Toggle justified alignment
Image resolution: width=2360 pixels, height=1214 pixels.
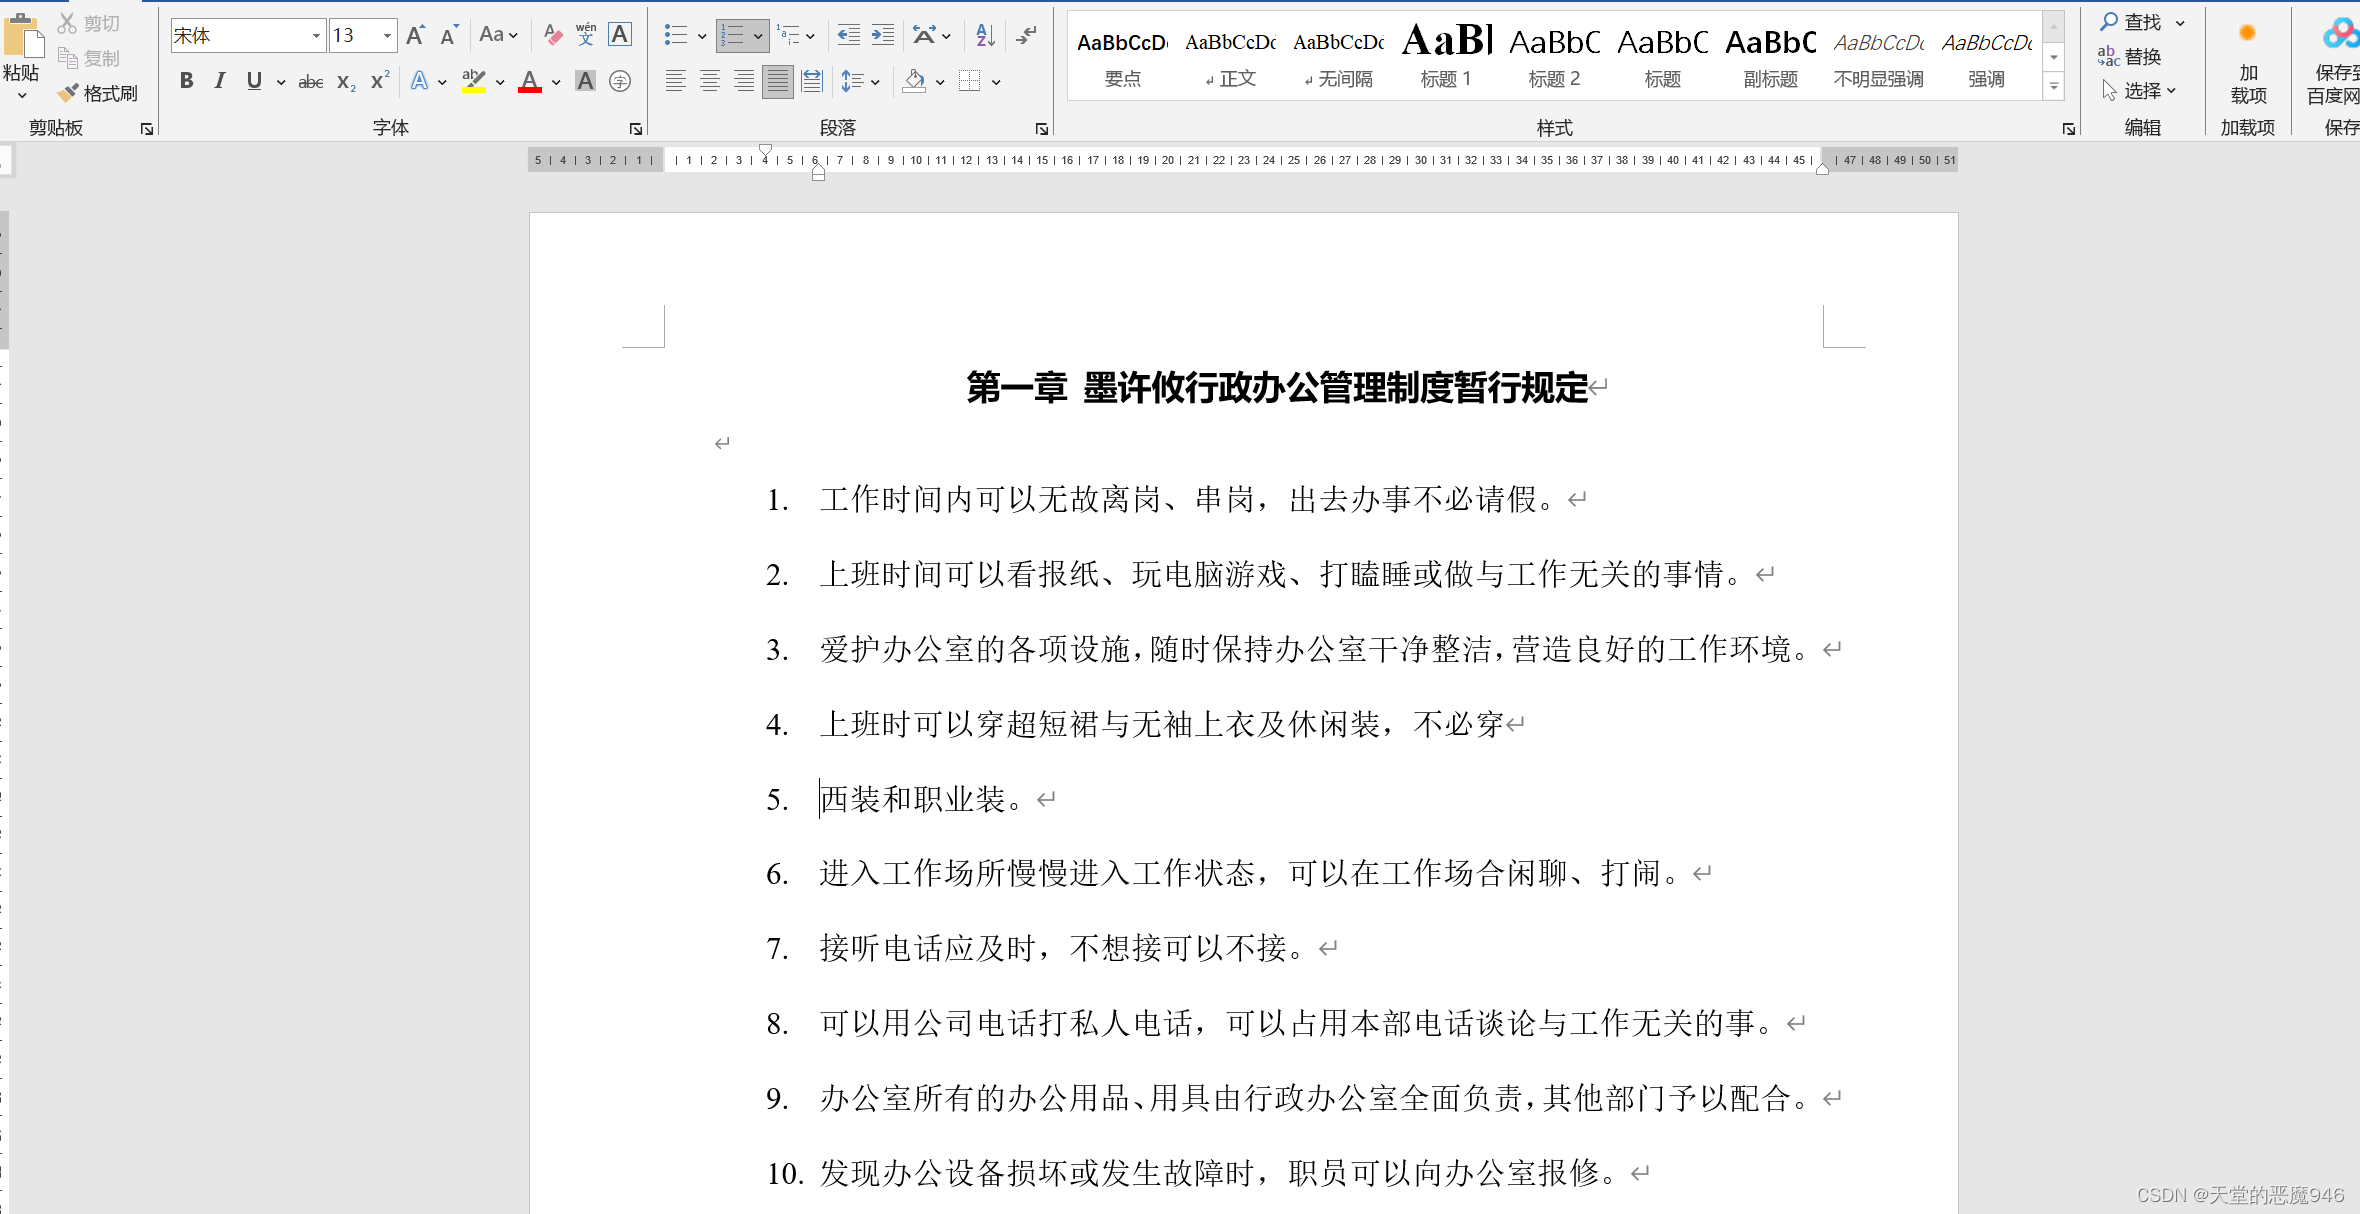777,81
